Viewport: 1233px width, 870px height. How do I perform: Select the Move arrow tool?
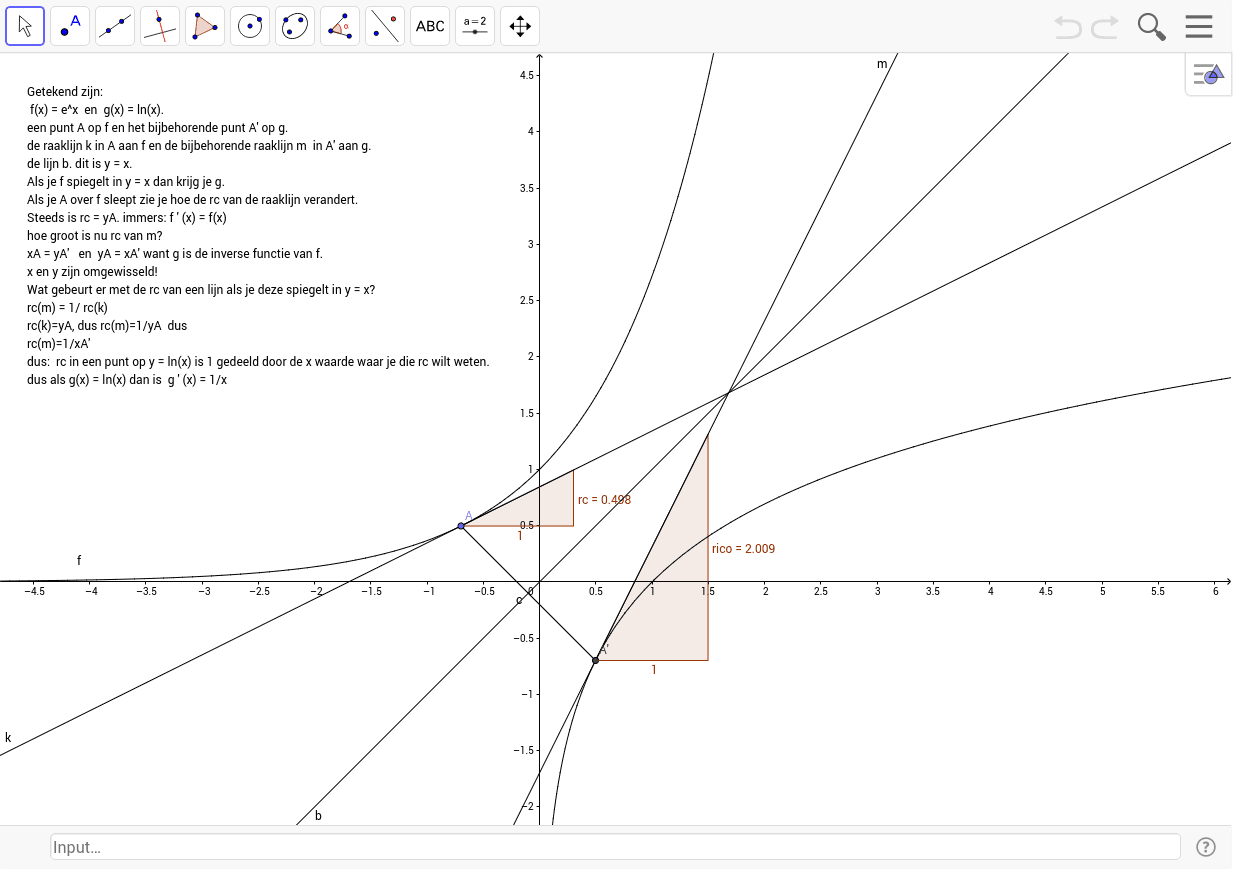[x=25, y=26]
